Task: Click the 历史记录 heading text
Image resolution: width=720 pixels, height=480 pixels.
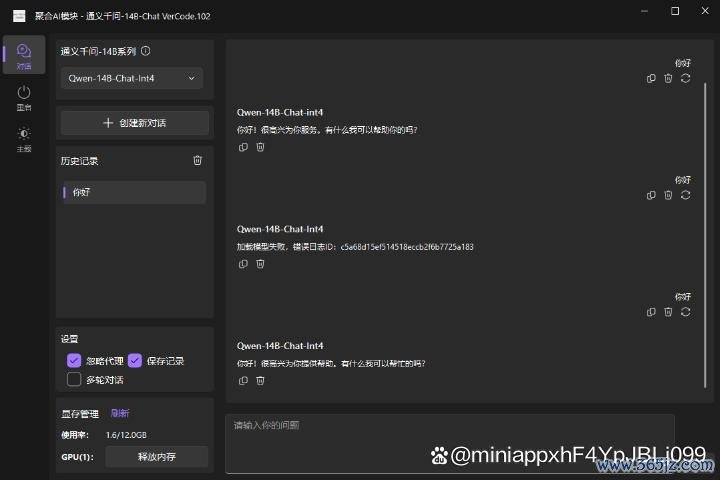Action: [79, 161]
